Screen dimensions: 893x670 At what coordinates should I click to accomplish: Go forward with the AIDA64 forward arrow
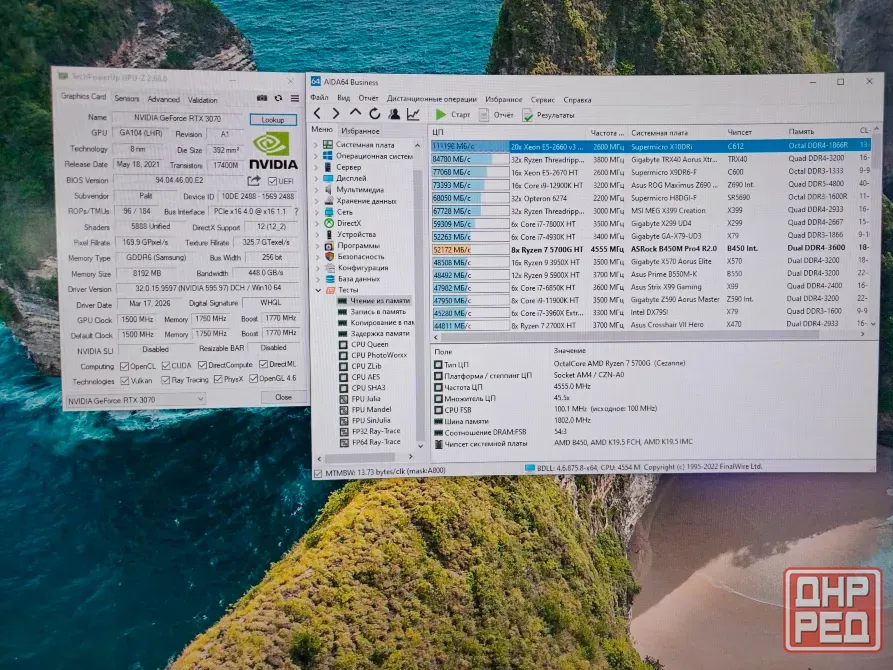[x=336, y=114]
